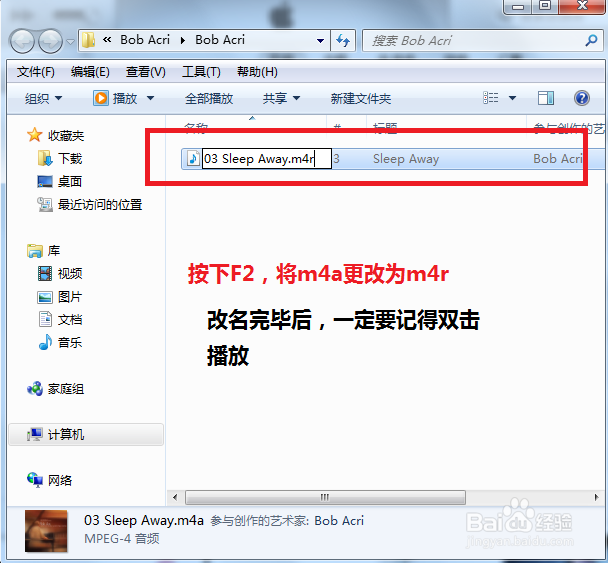This screenshot has height=563, width=608.
Task: Click the Bob Acri artist value in details pane
Action: (x=339, y=520)
